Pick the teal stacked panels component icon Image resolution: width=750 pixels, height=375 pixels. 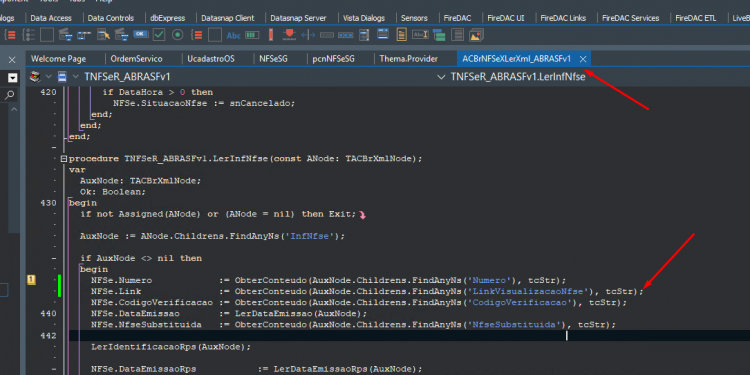pos(439,35)
